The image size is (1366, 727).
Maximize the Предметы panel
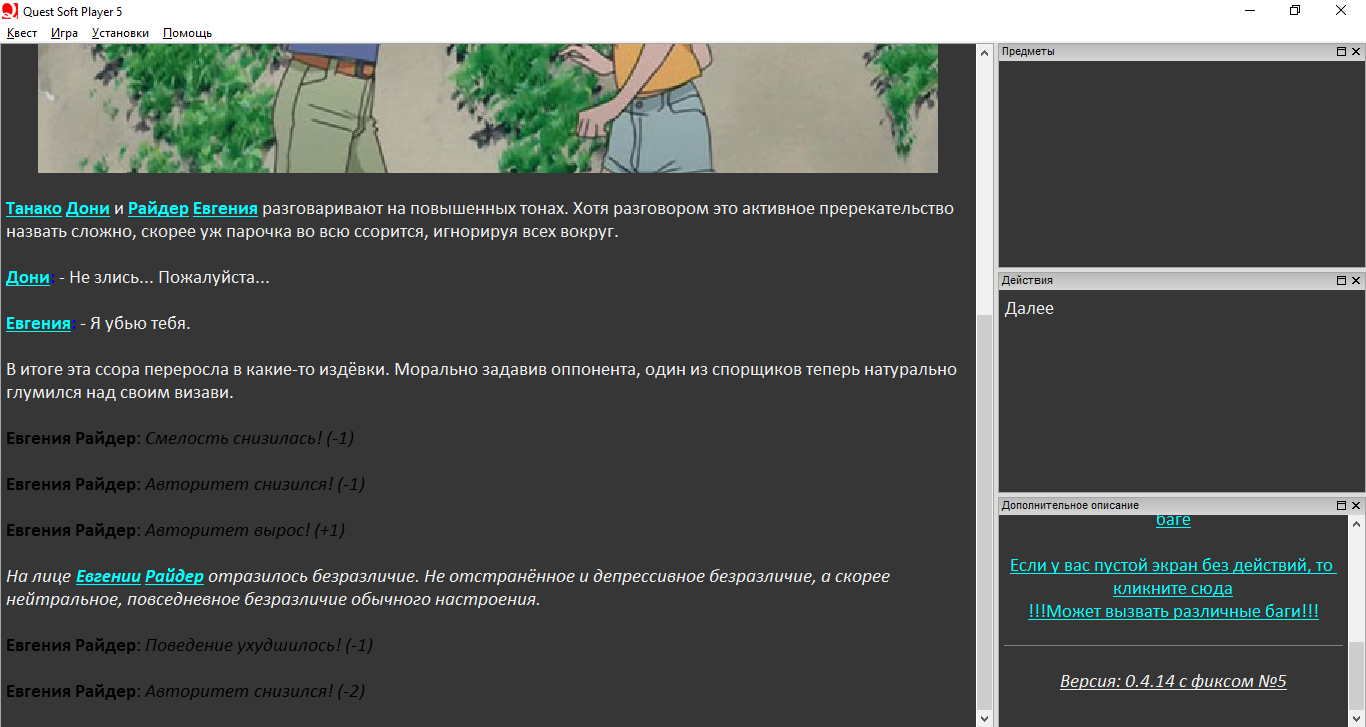(x=1341, y=51)
